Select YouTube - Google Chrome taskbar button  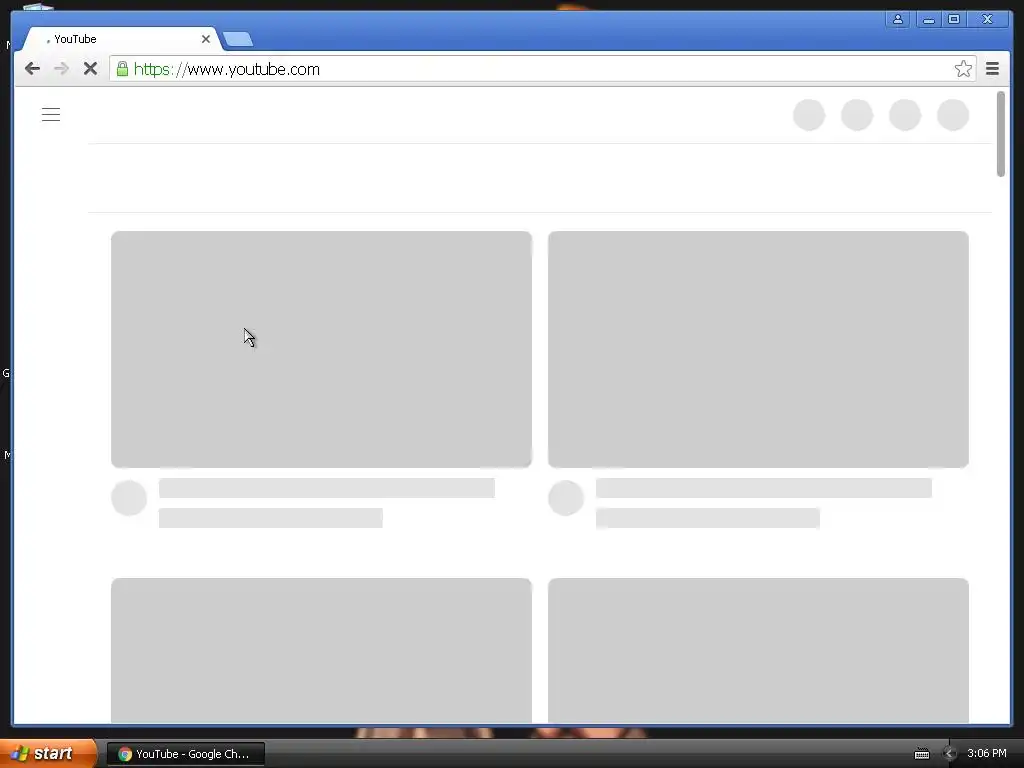(x=186, y=754)
